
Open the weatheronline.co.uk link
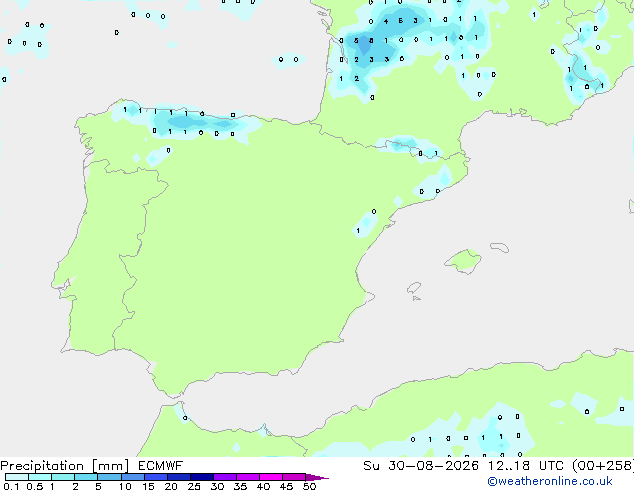pos(550,481)
